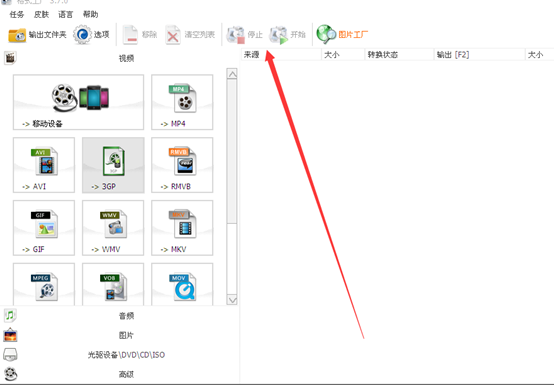Open the 语言 language menu
Viewport: 554px width, 385px height.
click(66, 14)
